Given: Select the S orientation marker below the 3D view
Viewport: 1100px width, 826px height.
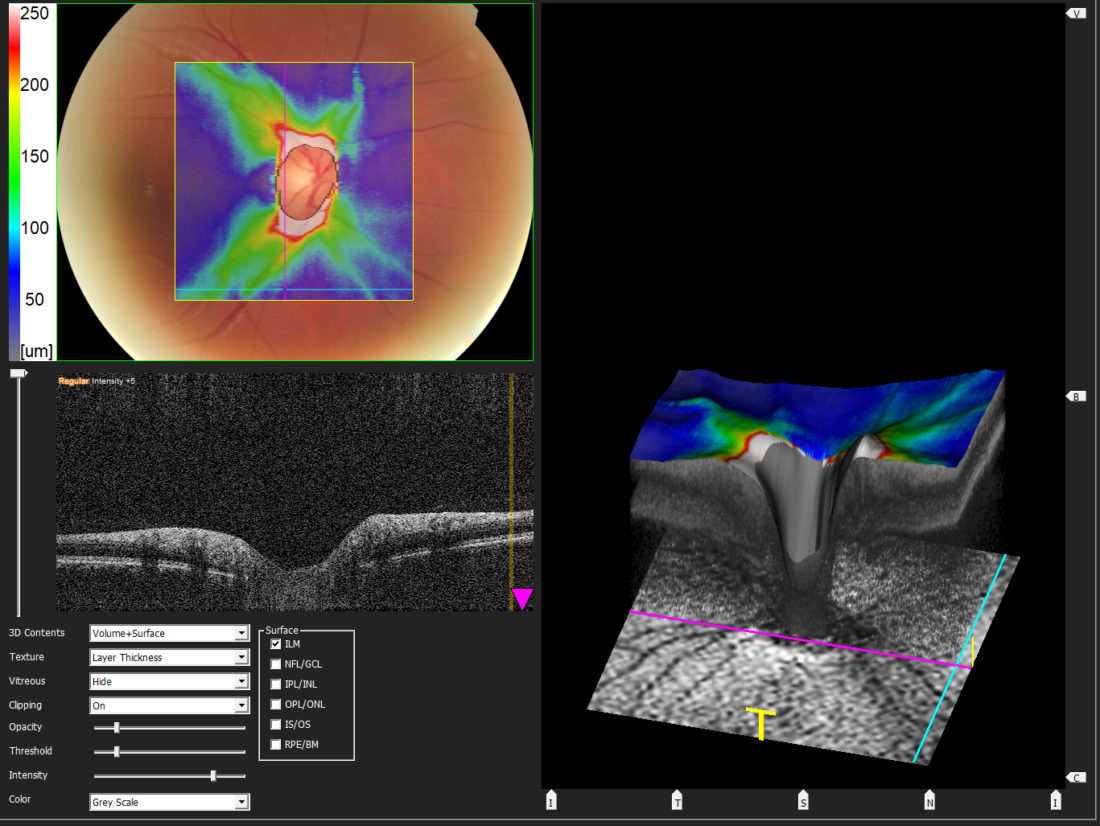Looking at the screenshot, I should click(803, 800).
